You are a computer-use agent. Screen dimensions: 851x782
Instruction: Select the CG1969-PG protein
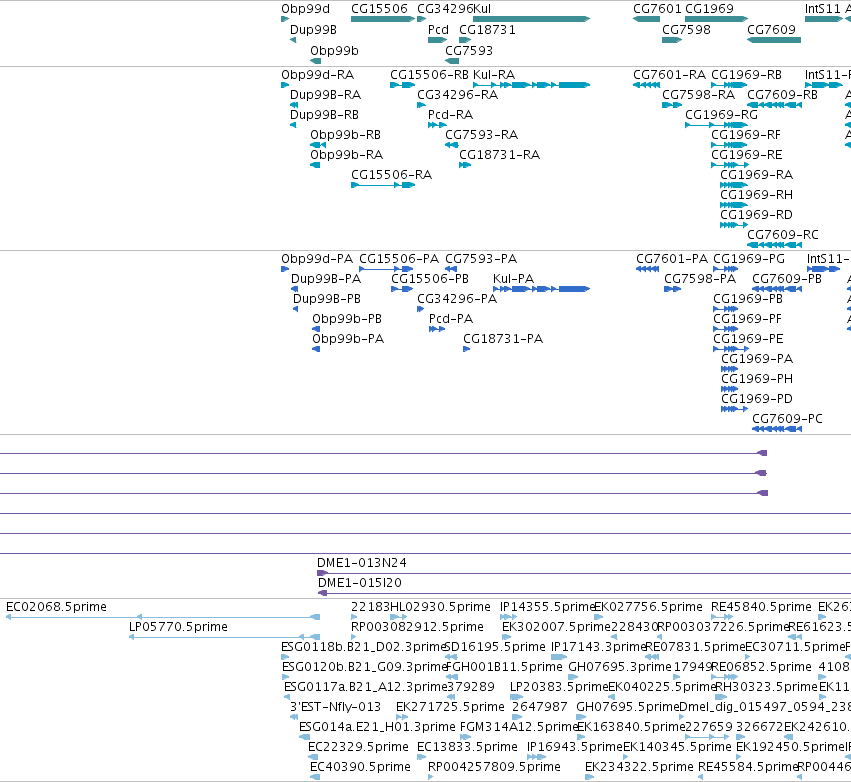click(x=726, y=269)
